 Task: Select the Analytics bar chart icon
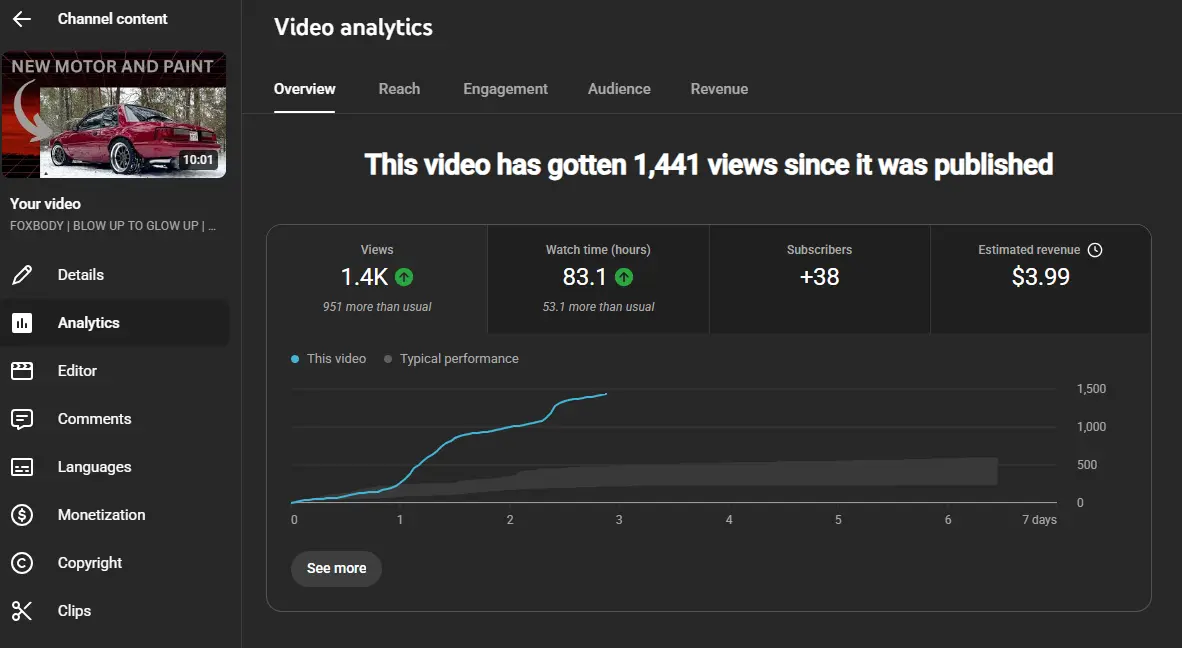click(22, 322)
